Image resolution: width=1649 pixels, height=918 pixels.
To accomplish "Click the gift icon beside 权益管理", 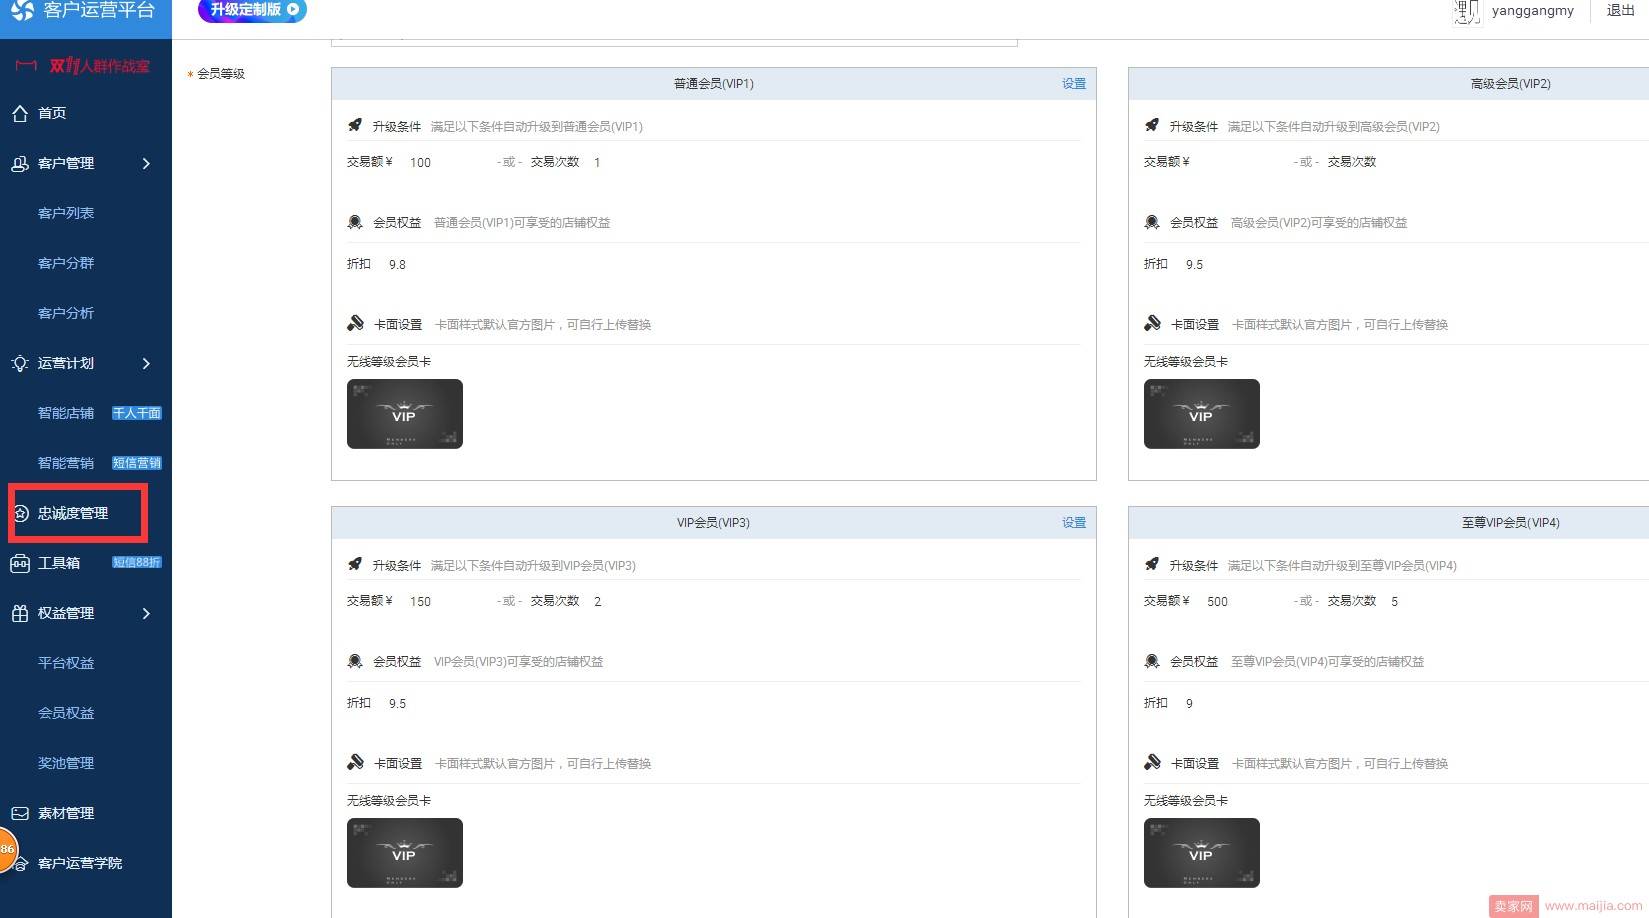I will click(20, 613).
